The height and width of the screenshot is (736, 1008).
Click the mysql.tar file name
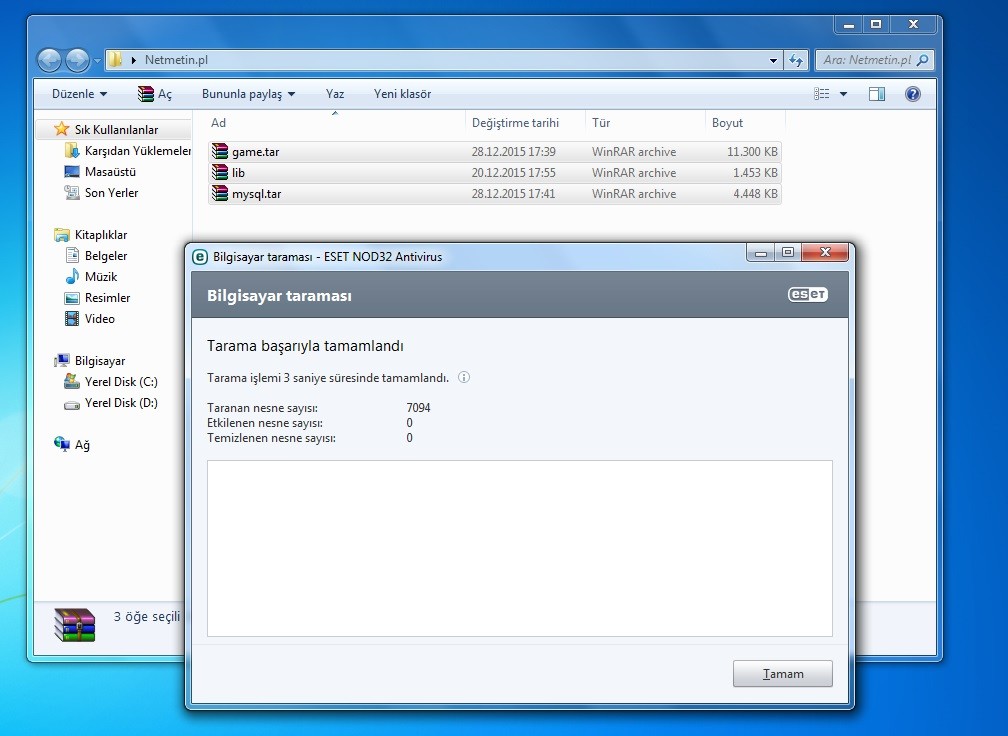coord(256,193)
